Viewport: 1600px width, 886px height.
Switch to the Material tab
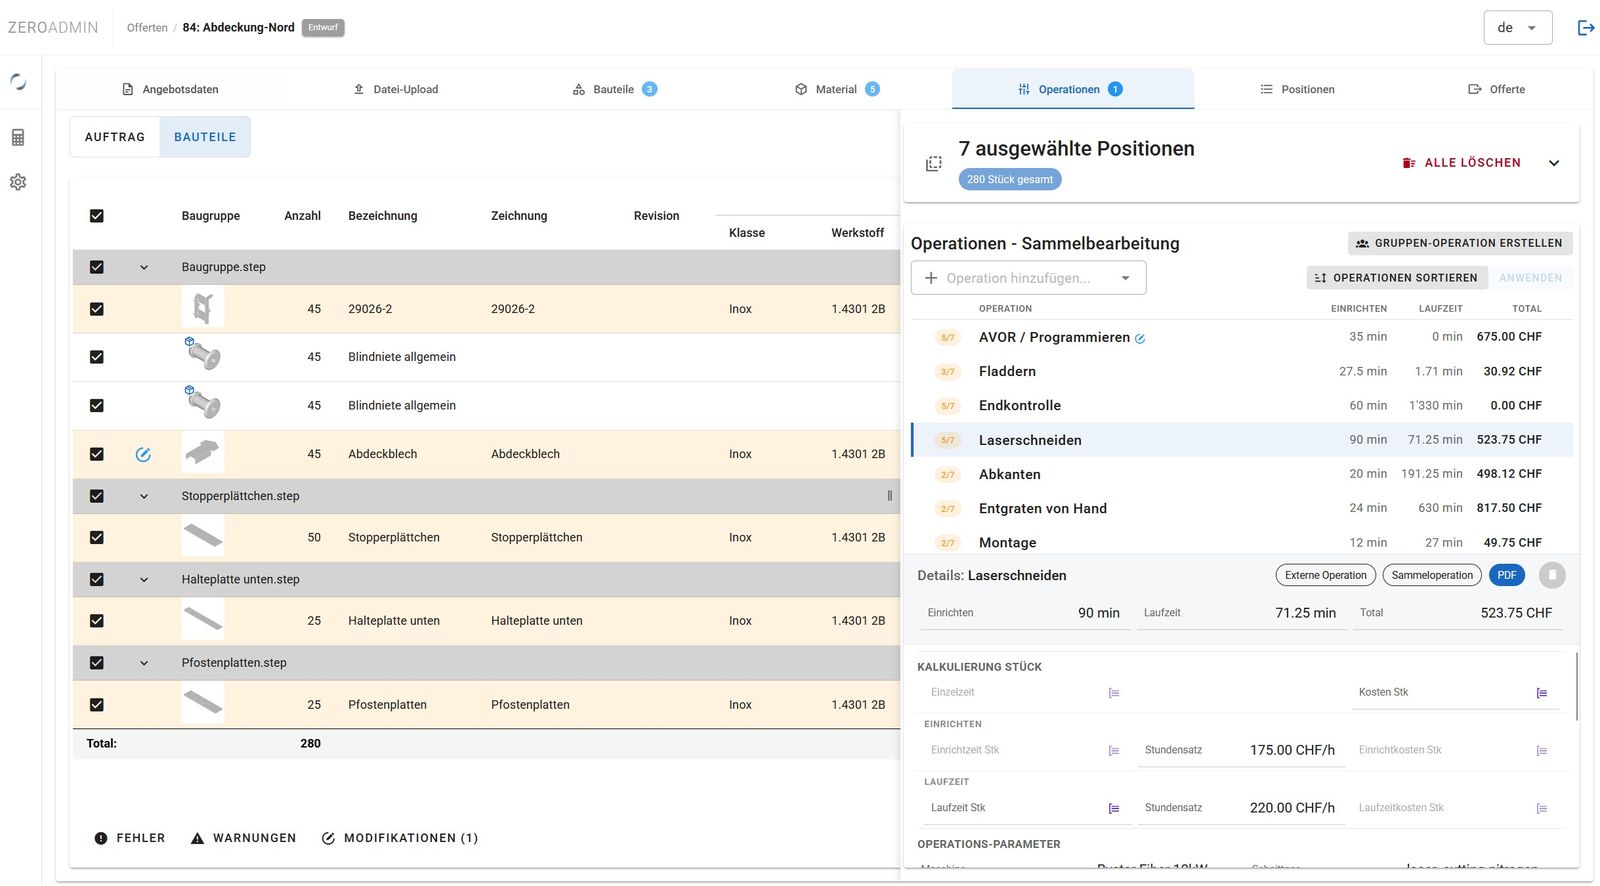837,89
